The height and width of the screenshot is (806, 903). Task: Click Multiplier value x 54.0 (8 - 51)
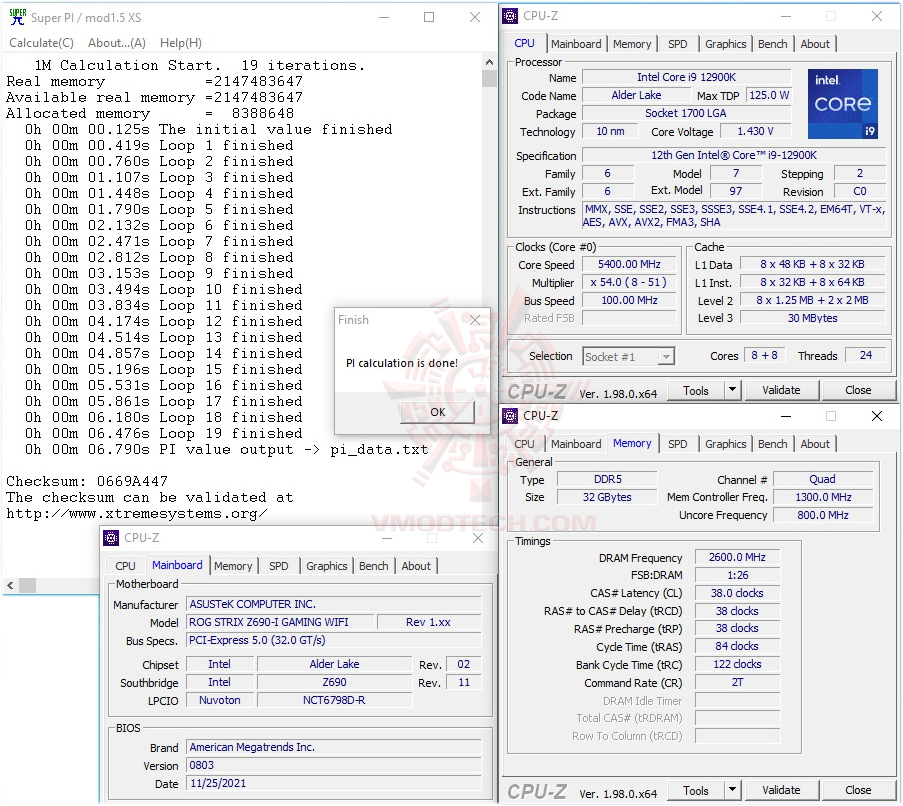[629, 282]
